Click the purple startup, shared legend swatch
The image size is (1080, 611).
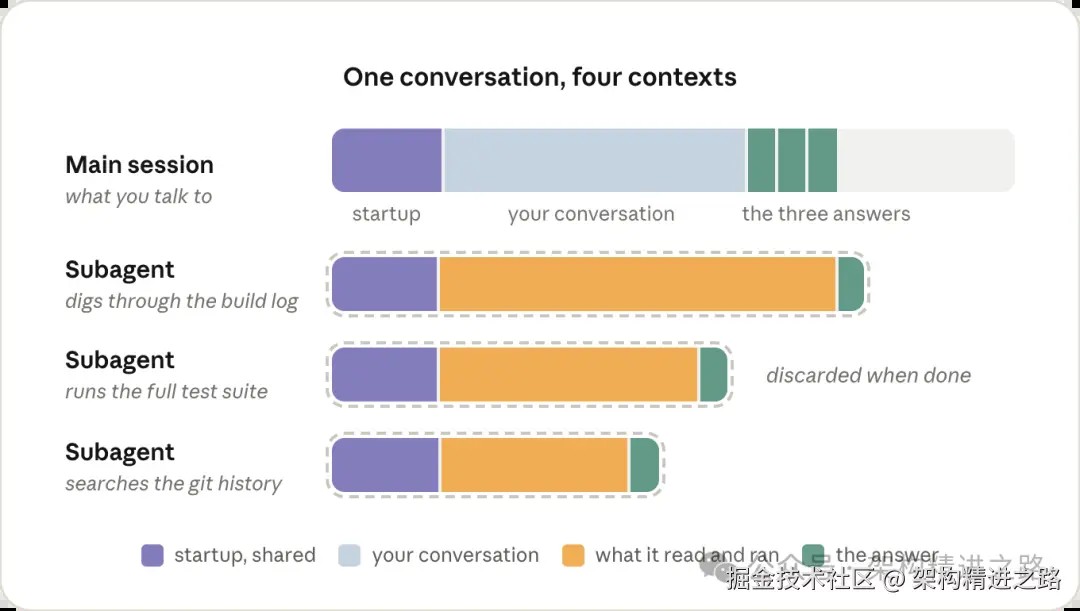pyautogui.click(x=152, y=555)
